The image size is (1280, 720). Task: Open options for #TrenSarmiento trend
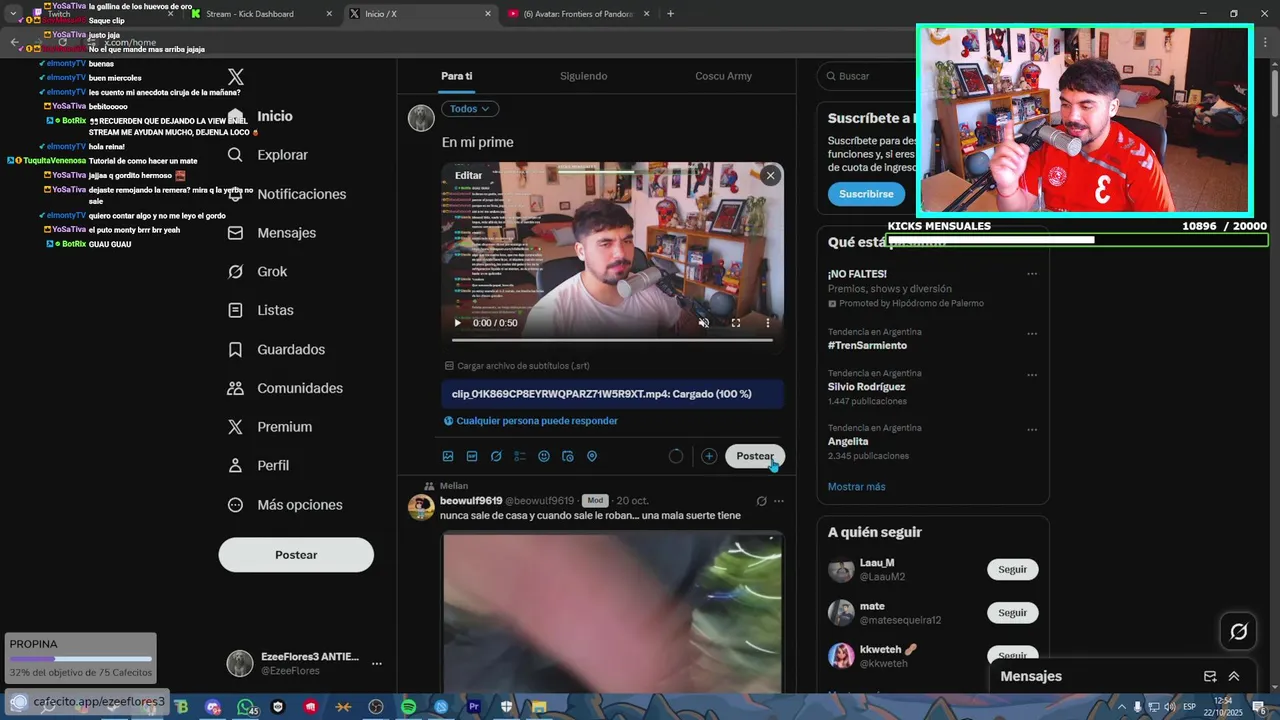[1032, 334]
